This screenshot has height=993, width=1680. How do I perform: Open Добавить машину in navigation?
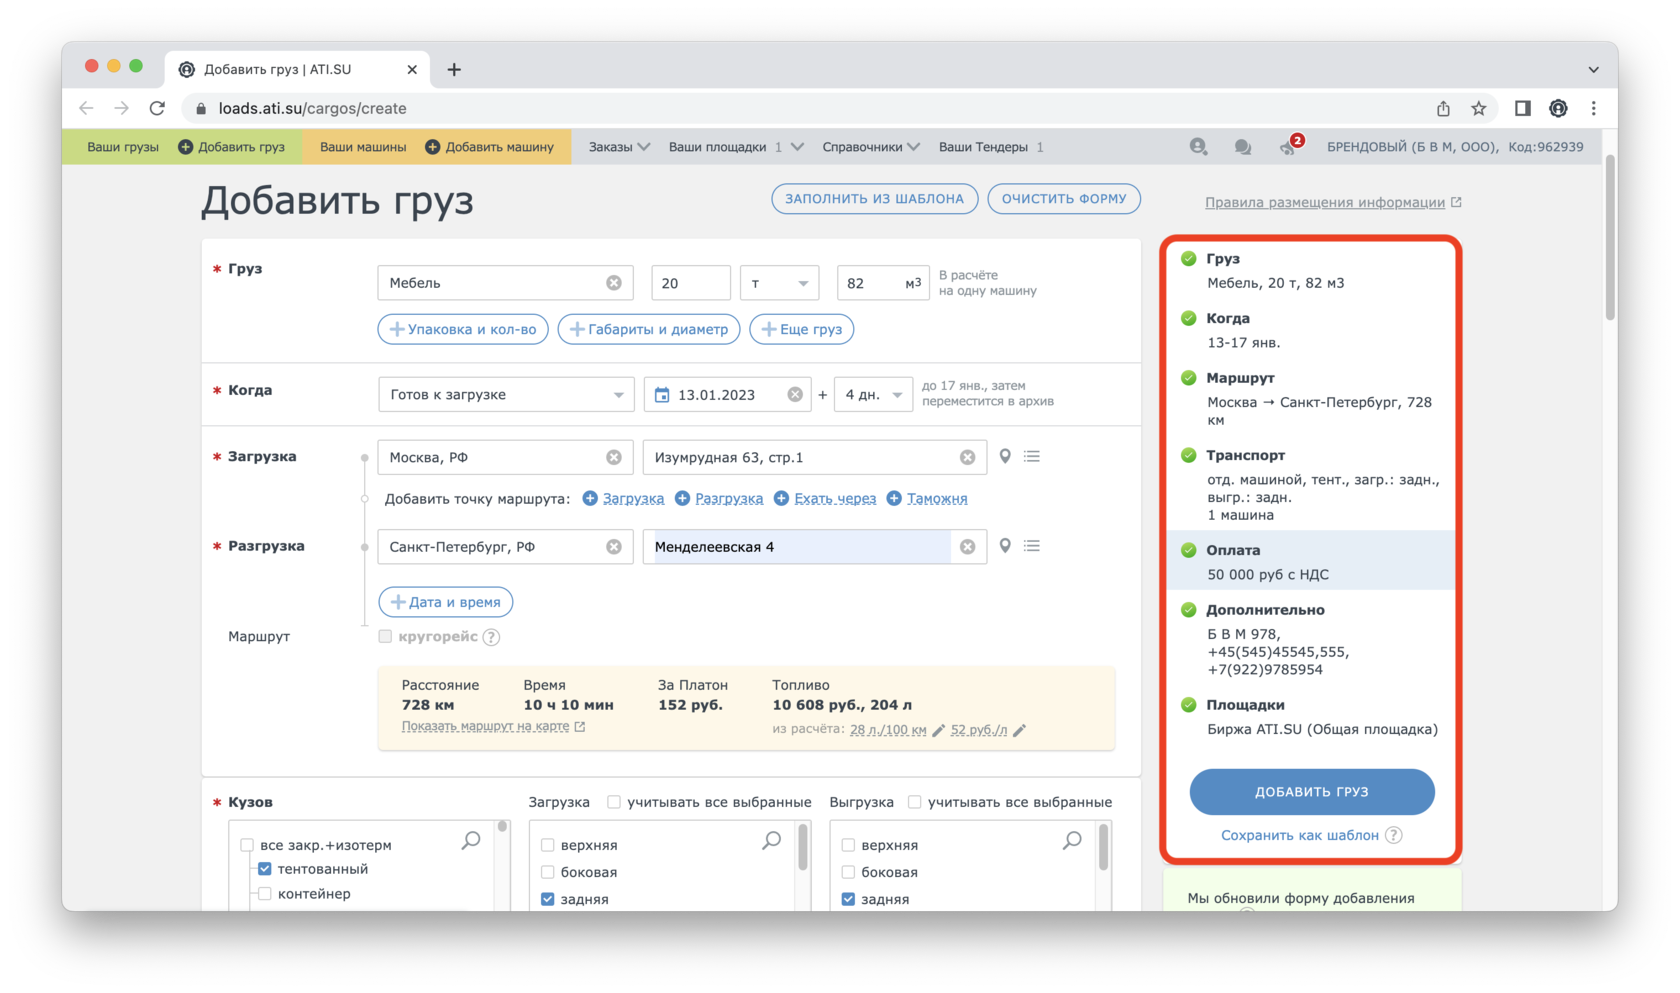point(489,147)
